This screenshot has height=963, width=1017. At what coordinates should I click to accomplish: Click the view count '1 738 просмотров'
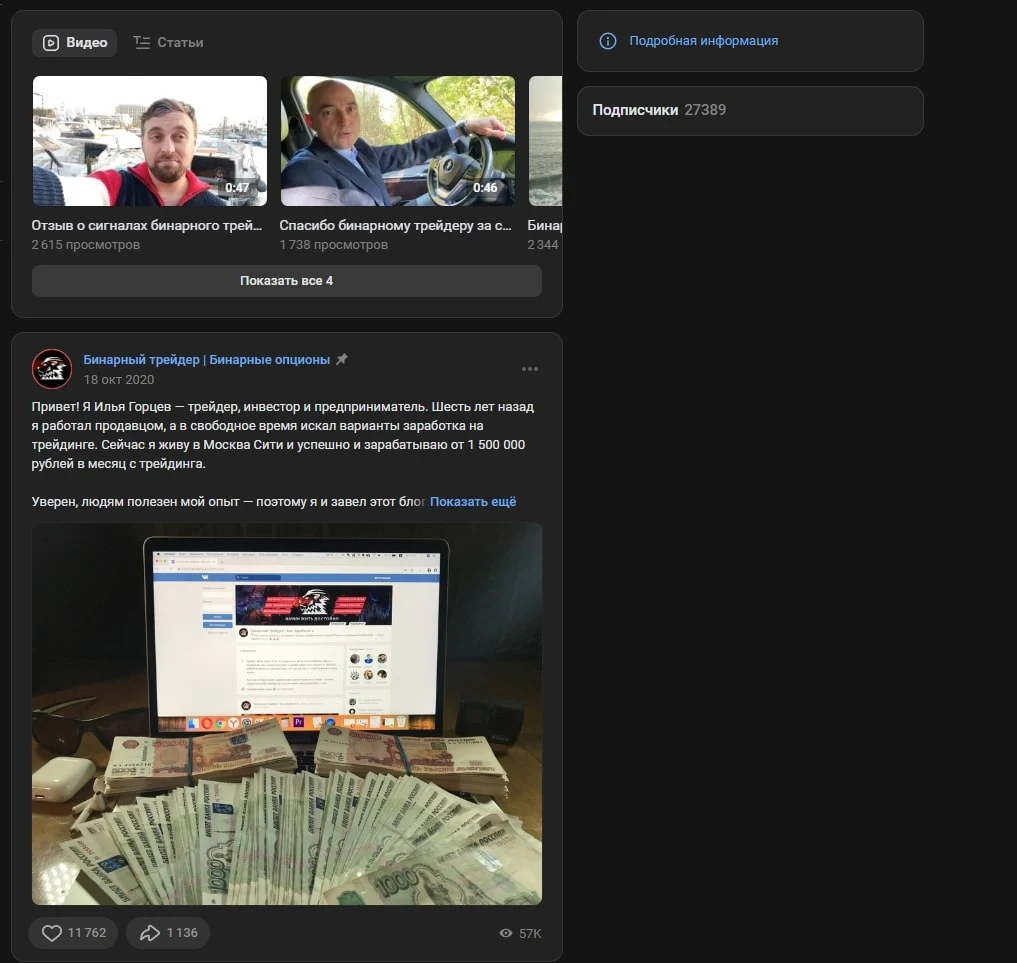(333, 244)
